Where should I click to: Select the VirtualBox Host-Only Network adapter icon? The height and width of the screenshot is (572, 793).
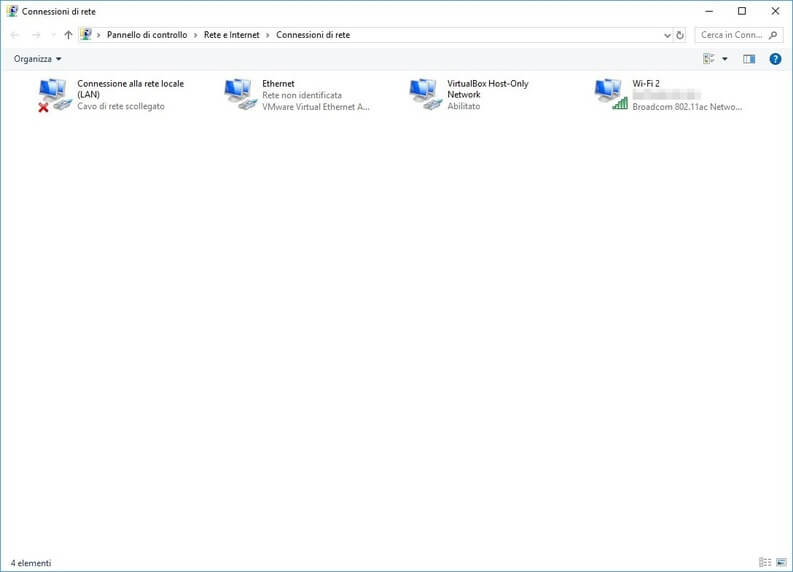[x=425, y=95]
